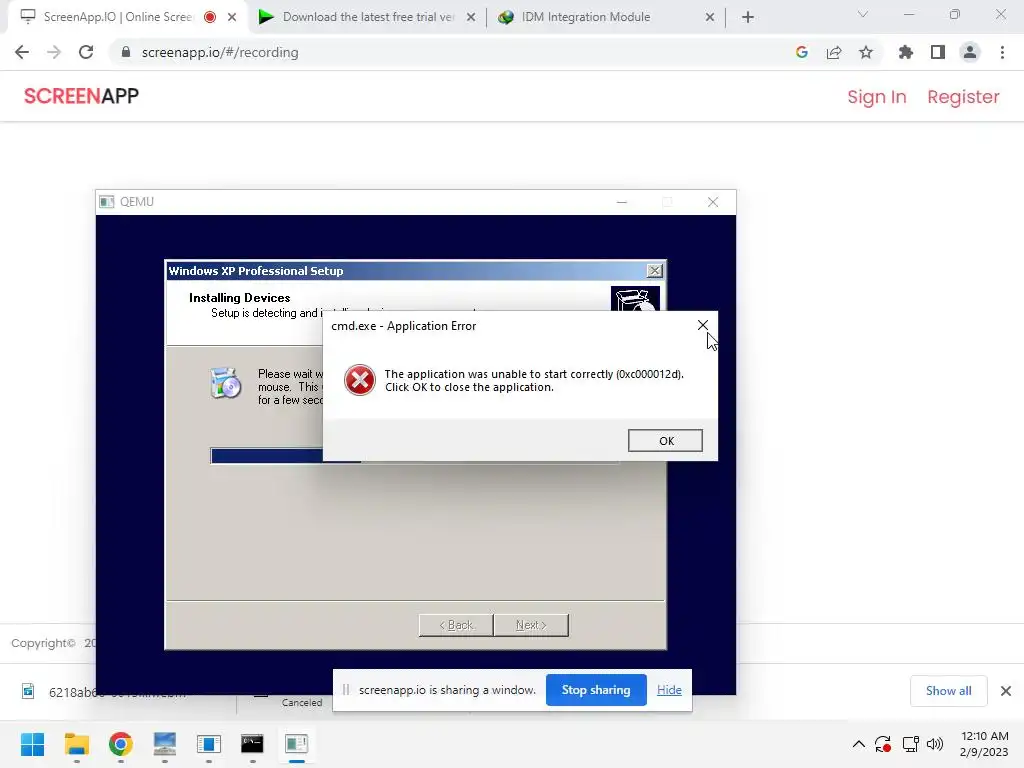Close the Windows XP Professional Setup window
Image resolution: width=1024 pixels, height=768 pixels.
pos(654,270)
